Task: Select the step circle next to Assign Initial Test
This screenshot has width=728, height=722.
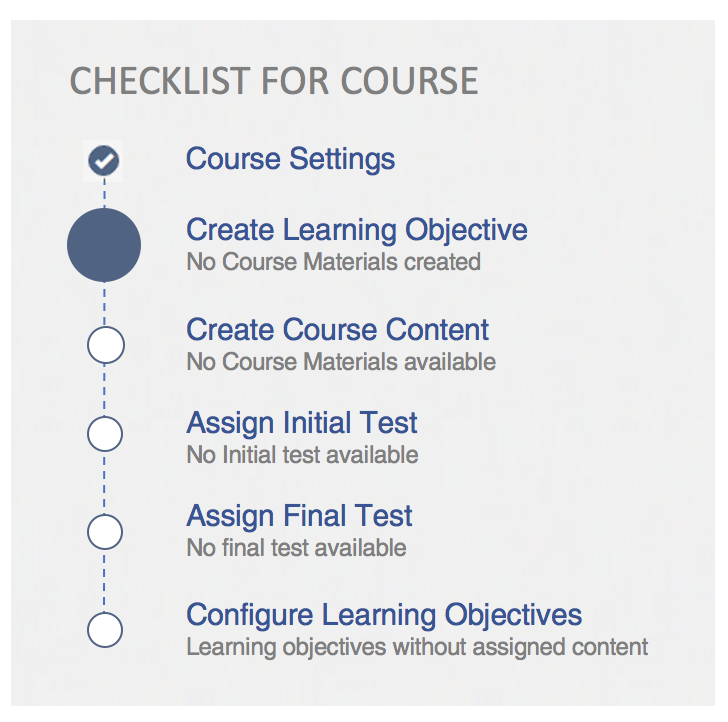Action: pos(105,435)
